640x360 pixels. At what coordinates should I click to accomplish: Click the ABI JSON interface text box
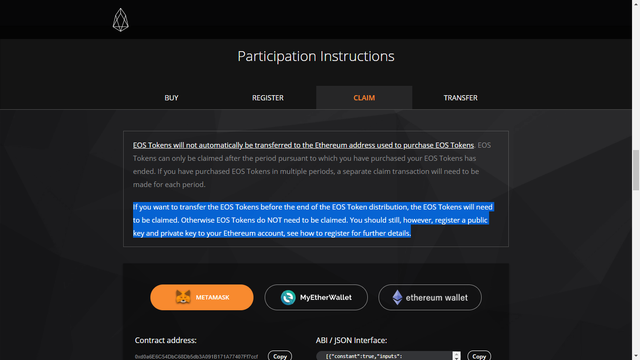pos(388,356)
